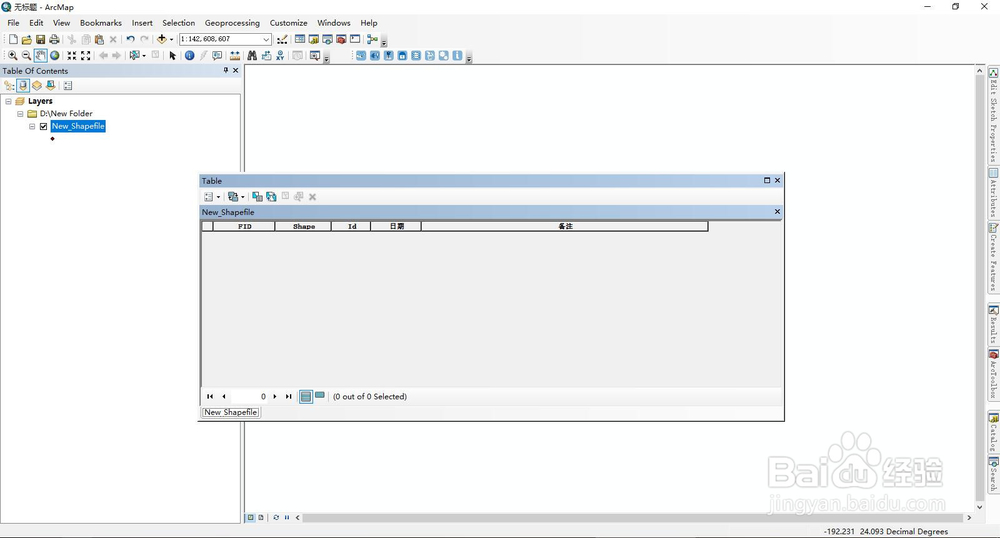The width and height of the screenshot is (1000, 538).
Task: Go to next record in table
Action: (x=275, y=396)
